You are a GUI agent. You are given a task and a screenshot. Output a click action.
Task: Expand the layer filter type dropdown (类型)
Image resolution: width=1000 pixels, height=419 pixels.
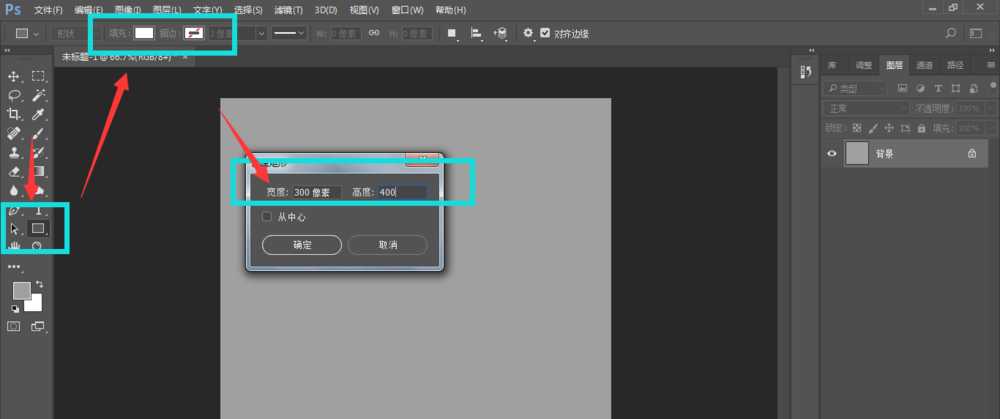coord(856,88)
